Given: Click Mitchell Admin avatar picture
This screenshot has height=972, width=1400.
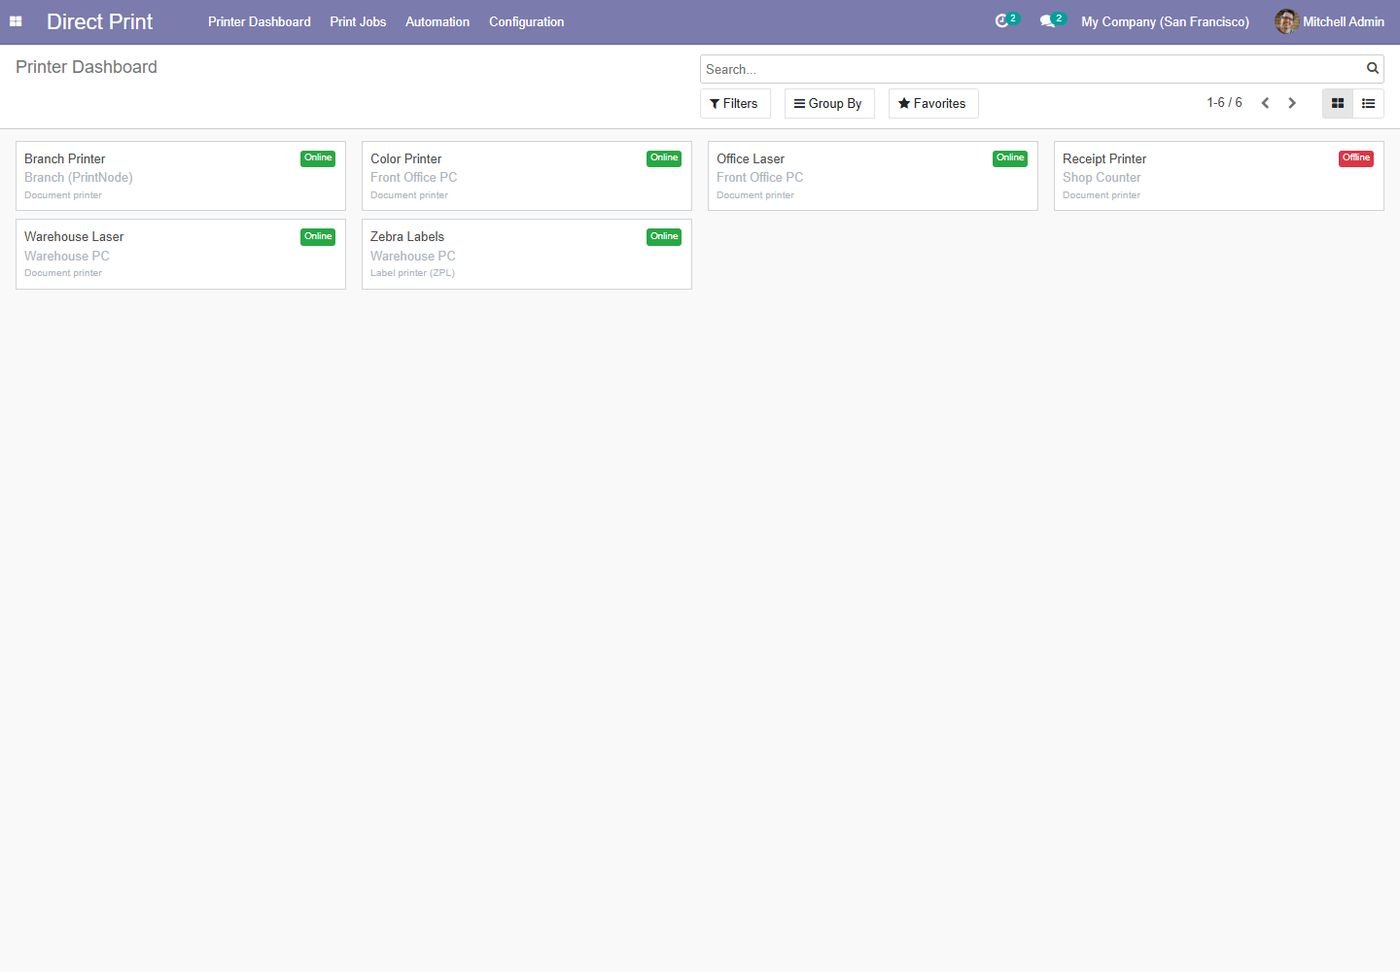Looking at the screenshot, I should coord(1286,21).
